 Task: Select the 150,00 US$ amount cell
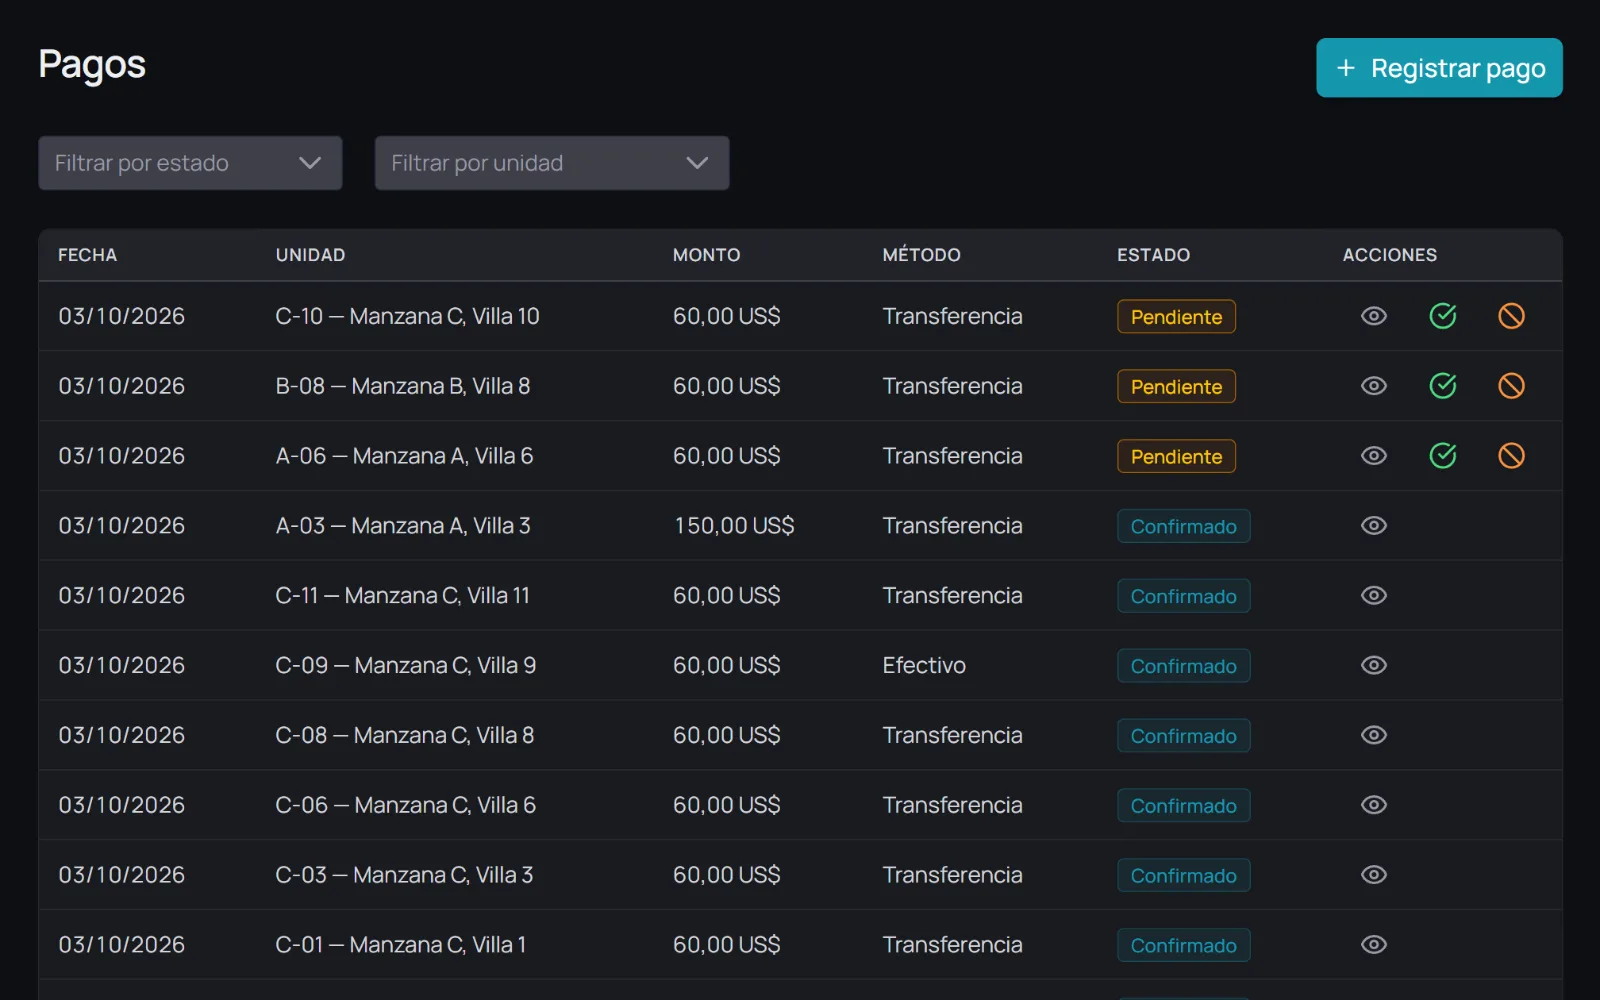click(x=734, y=526)
